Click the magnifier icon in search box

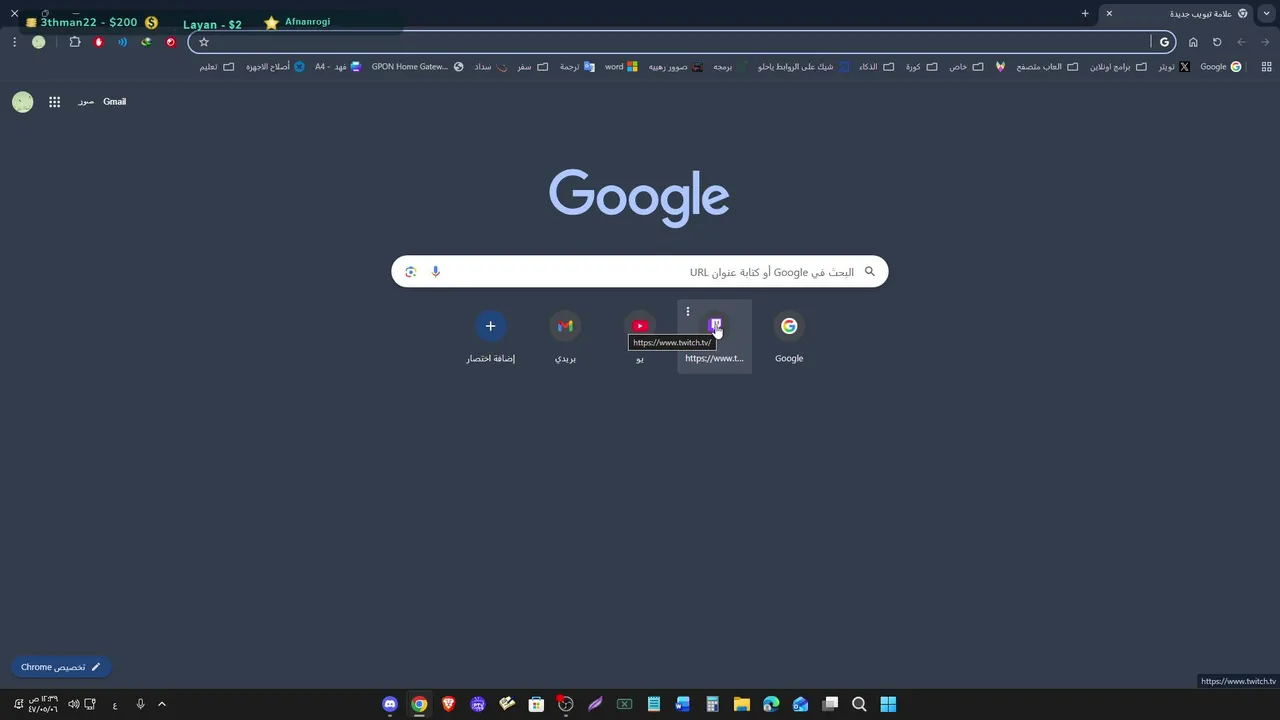coord(870,272)
